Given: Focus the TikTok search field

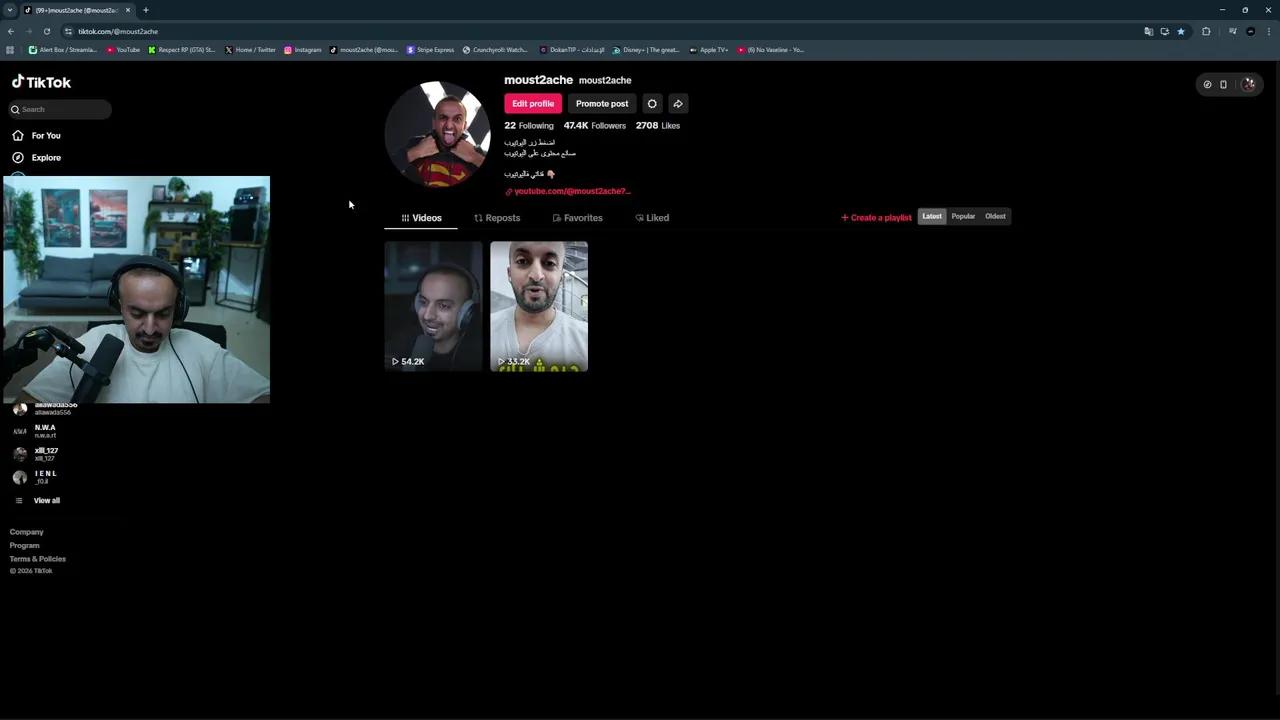Looking at the screenshot, I should point(58,109).
